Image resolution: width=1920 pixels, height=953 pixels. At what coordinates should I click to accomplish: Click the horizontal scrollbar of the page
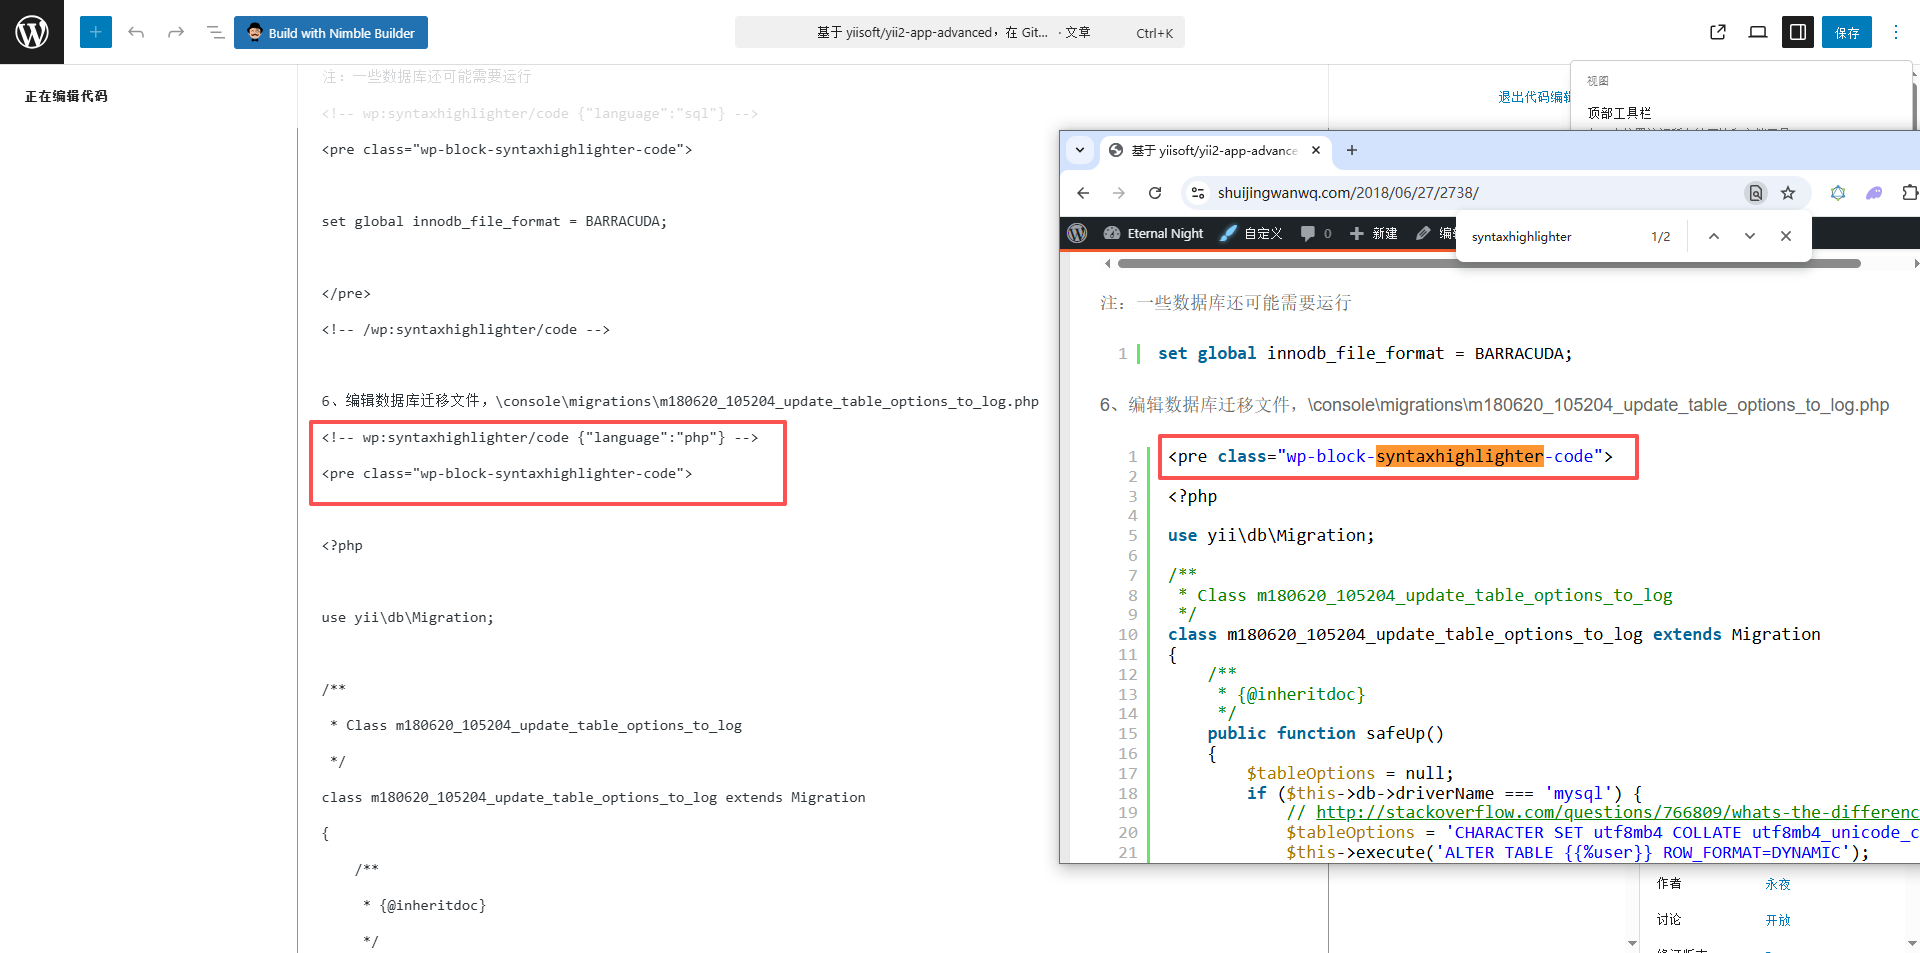point(1490,264)
